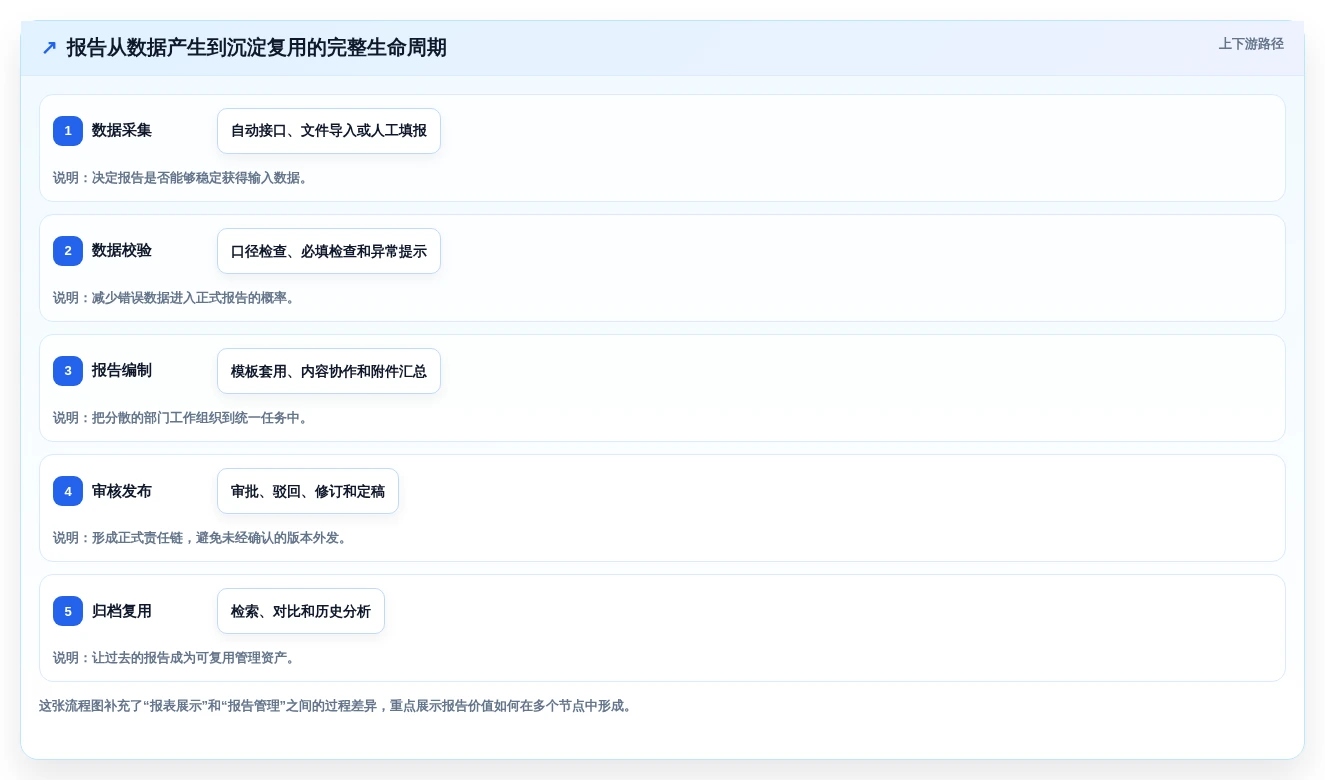Click the title 报告从数据产生到沉淀复用的完整生命周期

256,48
